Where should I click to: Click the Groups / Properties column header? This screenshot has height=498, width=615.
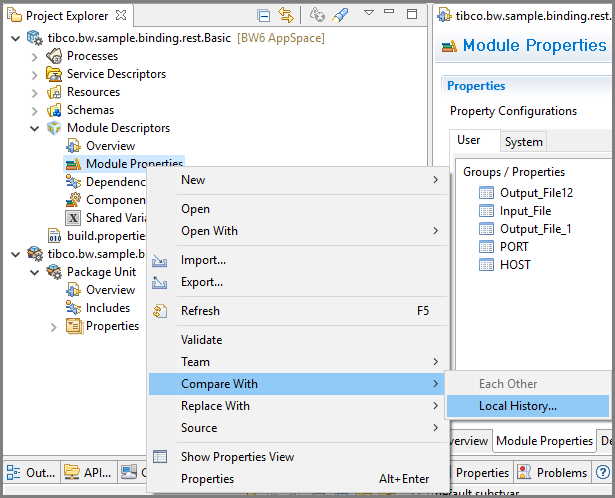click(x=514, y=172)
